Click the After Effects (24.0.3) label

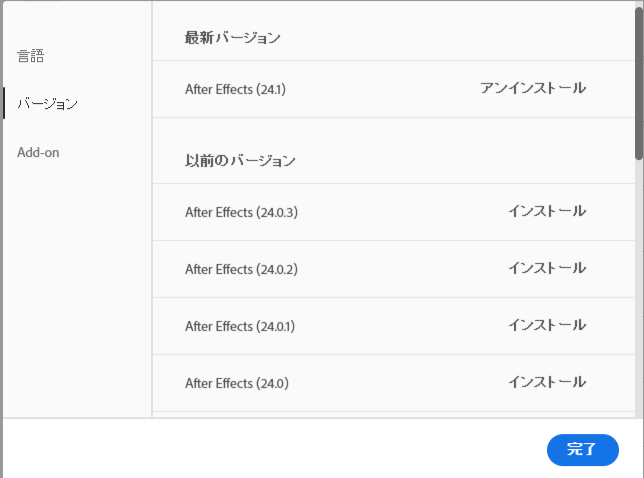click(241, 212)
